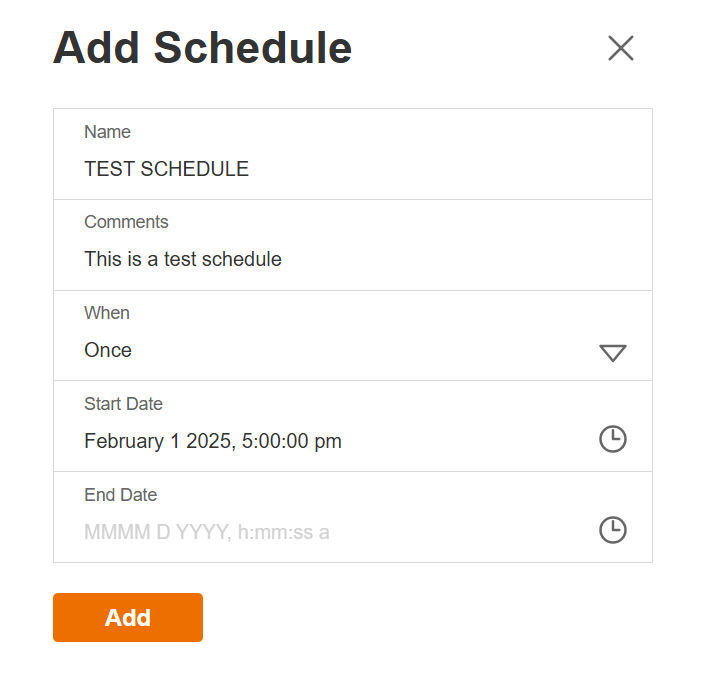Image resolution: width=703 pixels, height=687 pixels.
Task: Click the February 1 2025 start date value
Action: coord(213,441)
